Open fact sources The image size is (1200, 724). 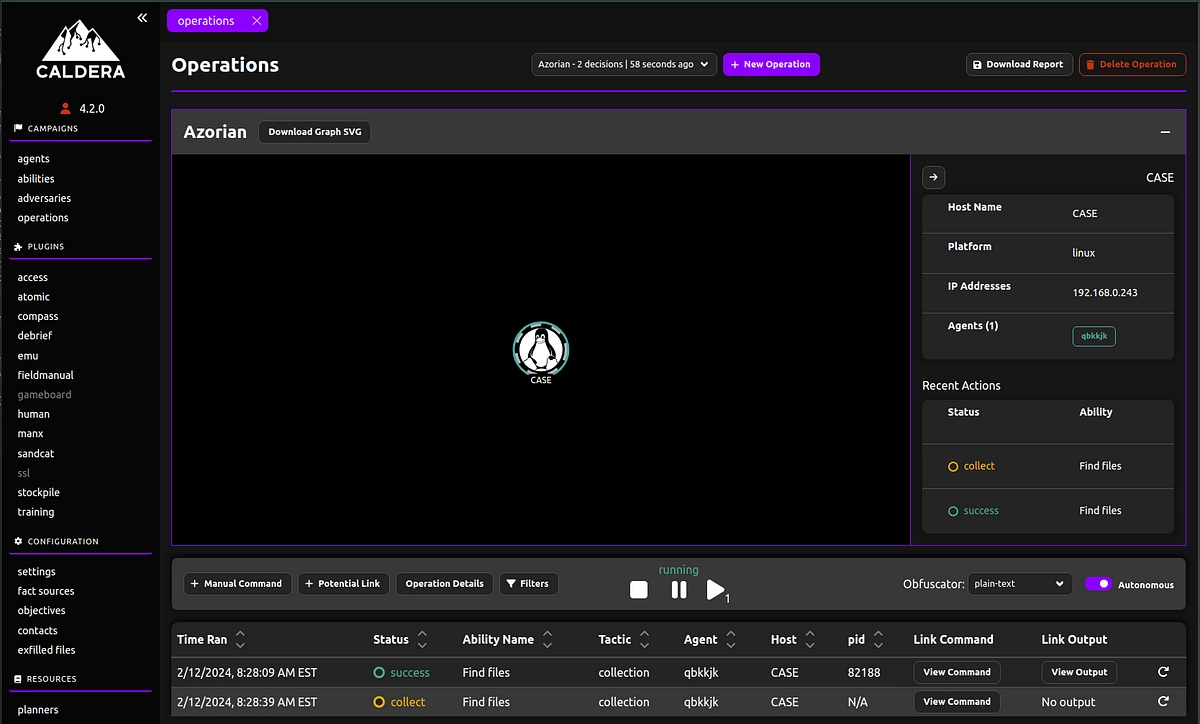(x=46, y=591)
